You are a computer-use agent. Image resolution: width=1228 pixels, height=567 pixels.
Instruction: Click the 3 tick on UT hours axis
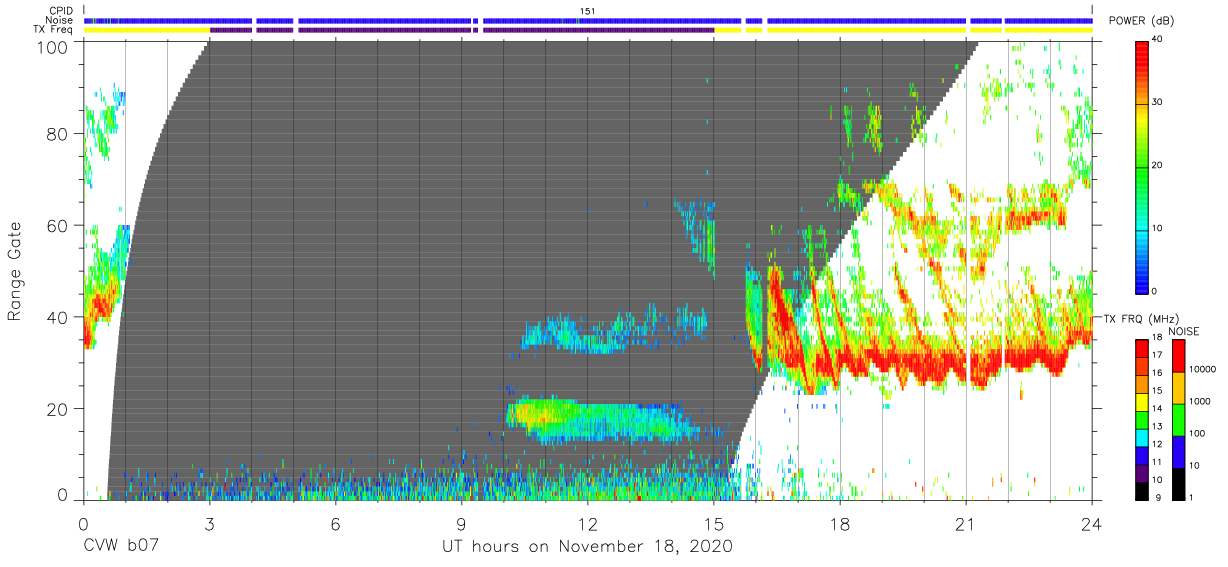pos(209,523)
